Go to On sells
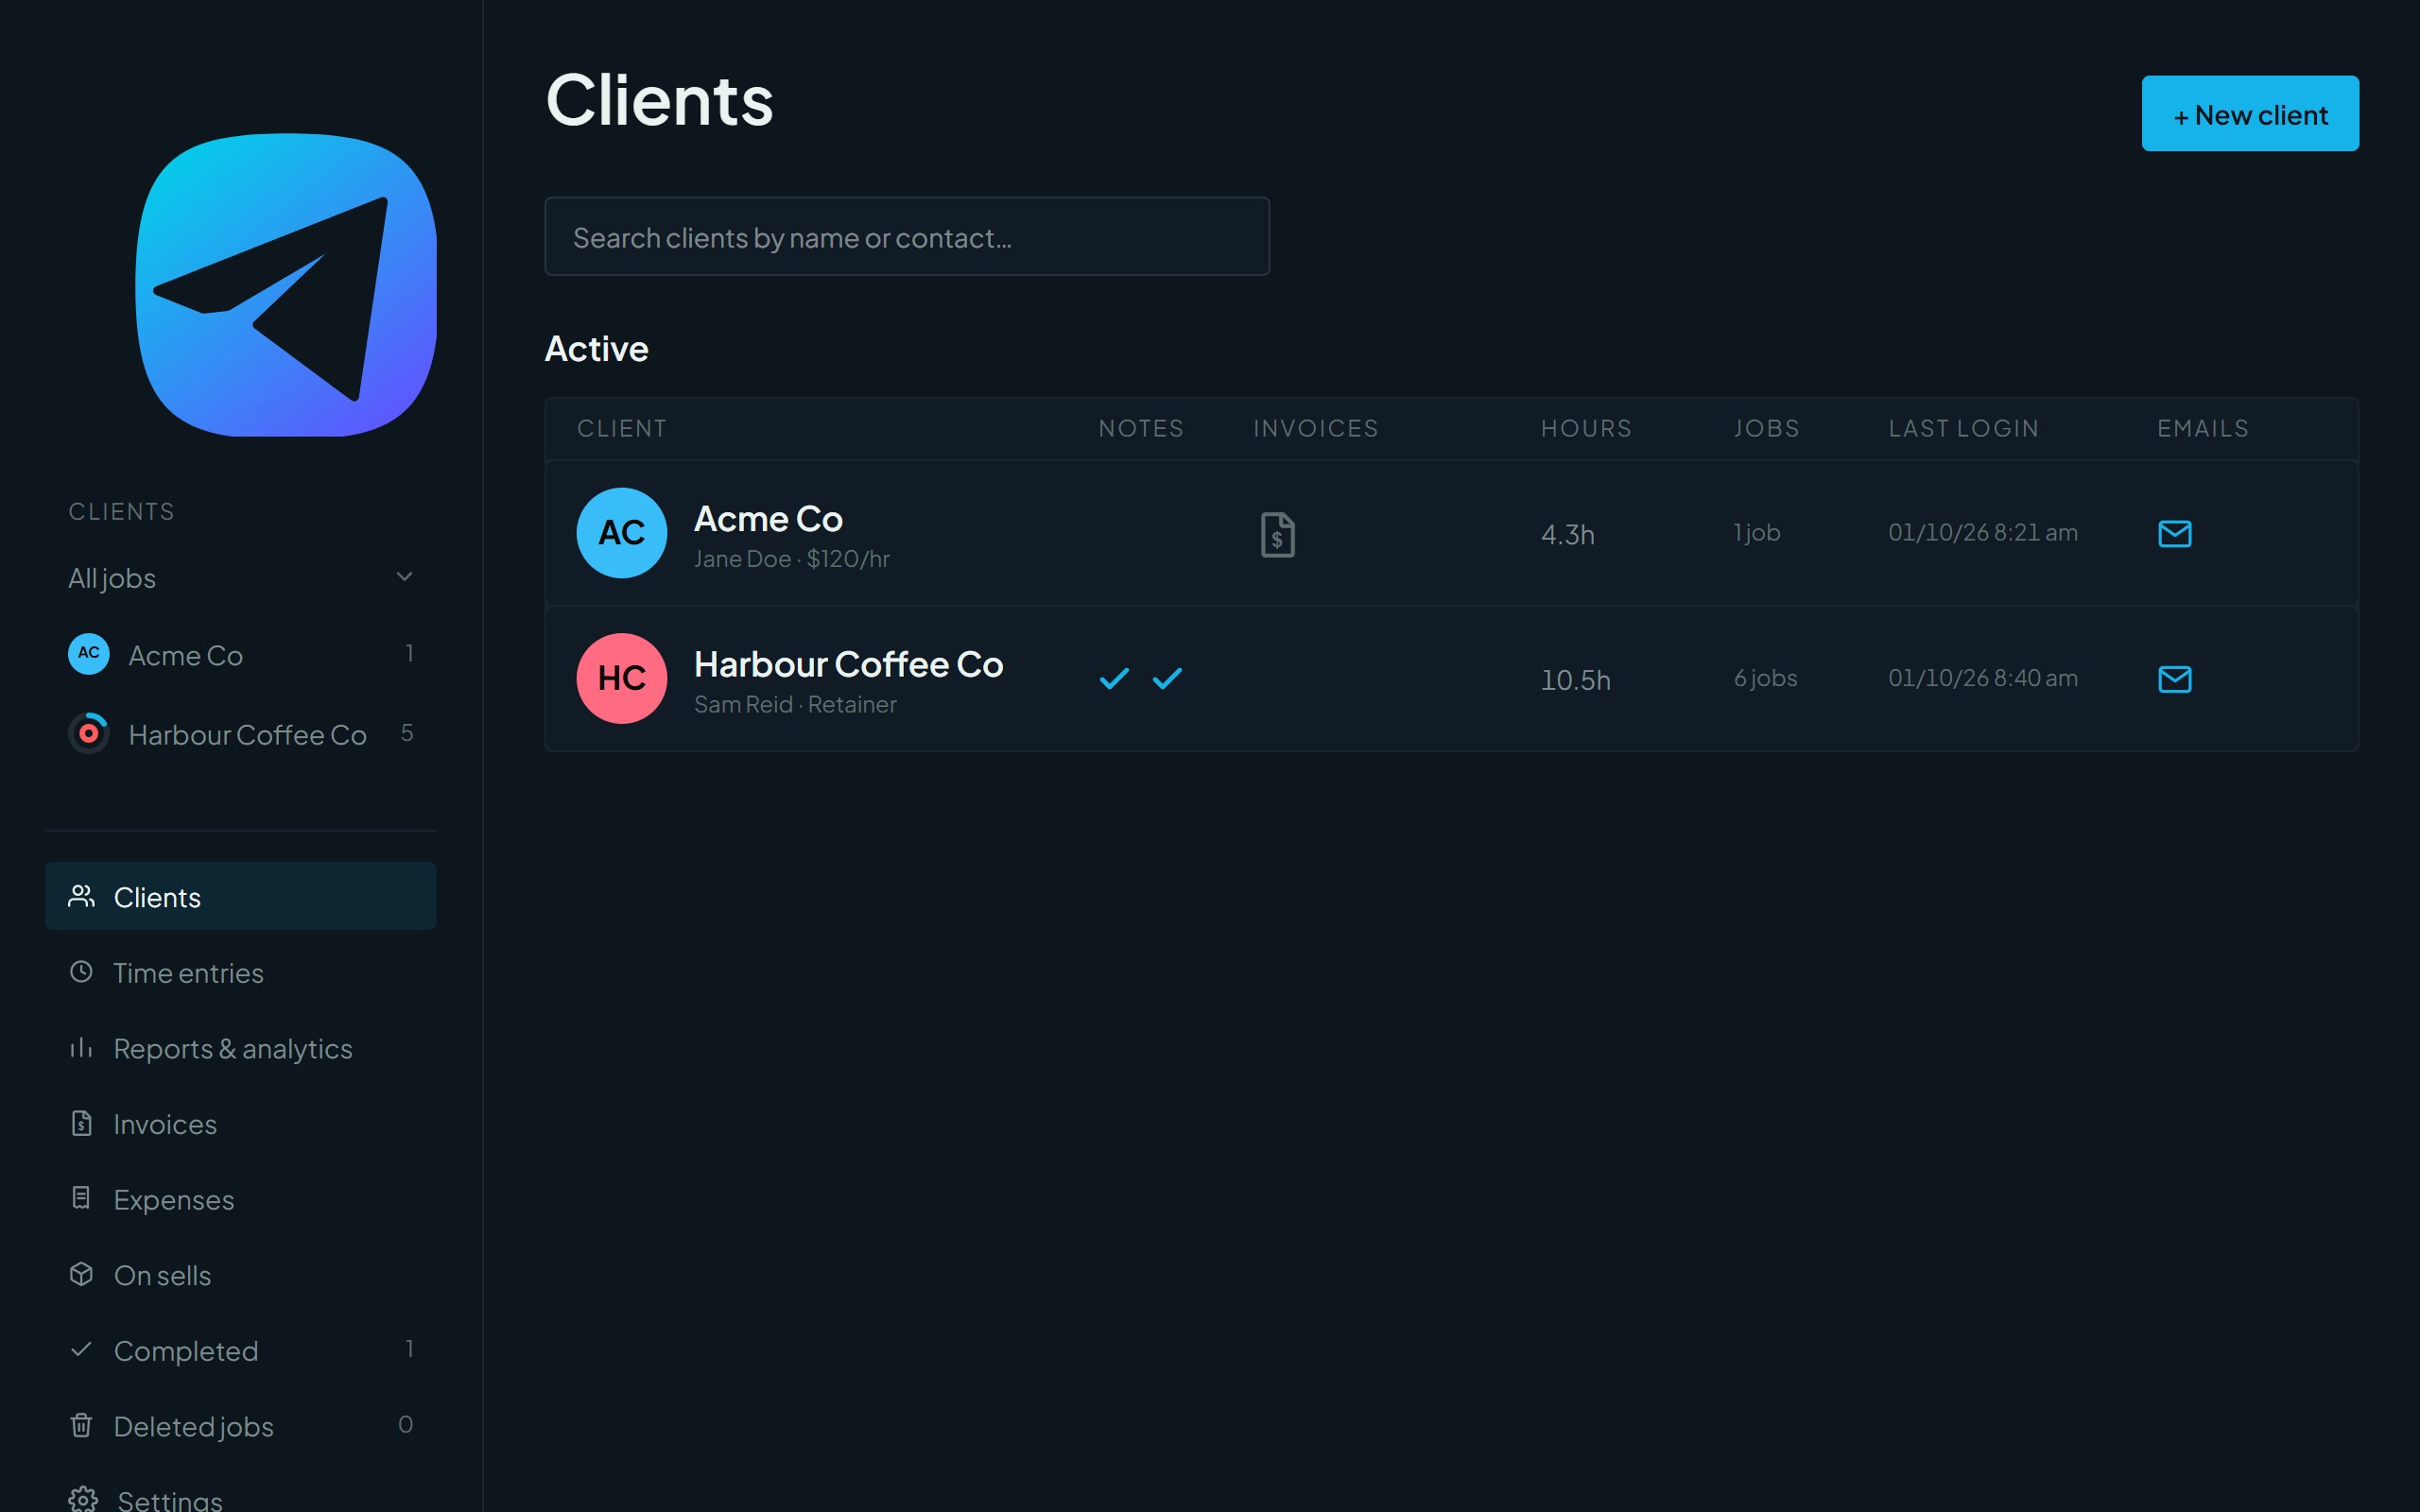 coord(241,1275)
